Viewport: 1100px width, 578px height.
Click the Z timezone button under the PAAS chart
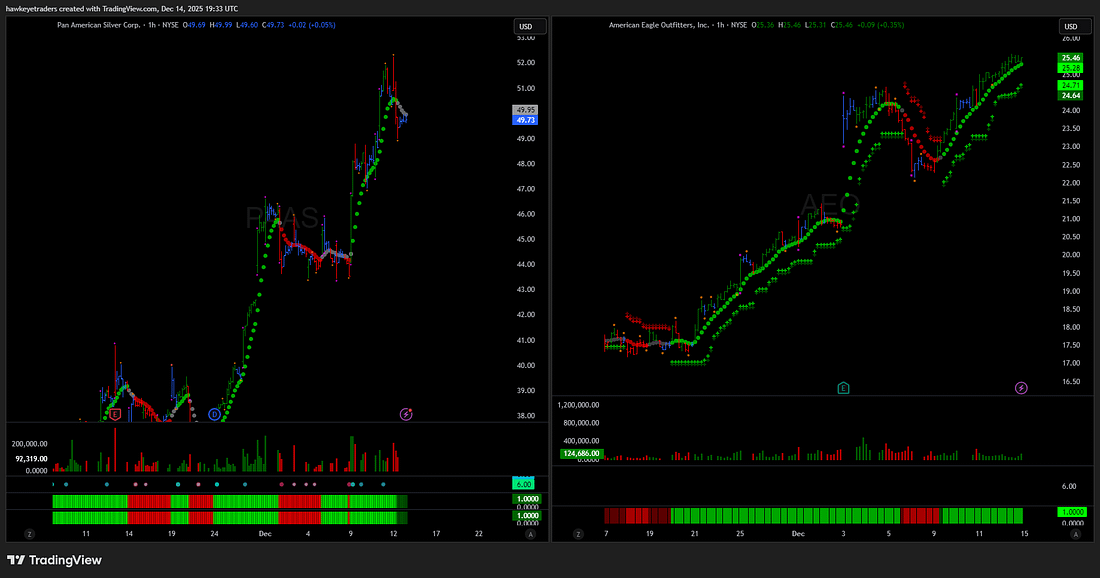pyautogui.click(x=29, y=534)
